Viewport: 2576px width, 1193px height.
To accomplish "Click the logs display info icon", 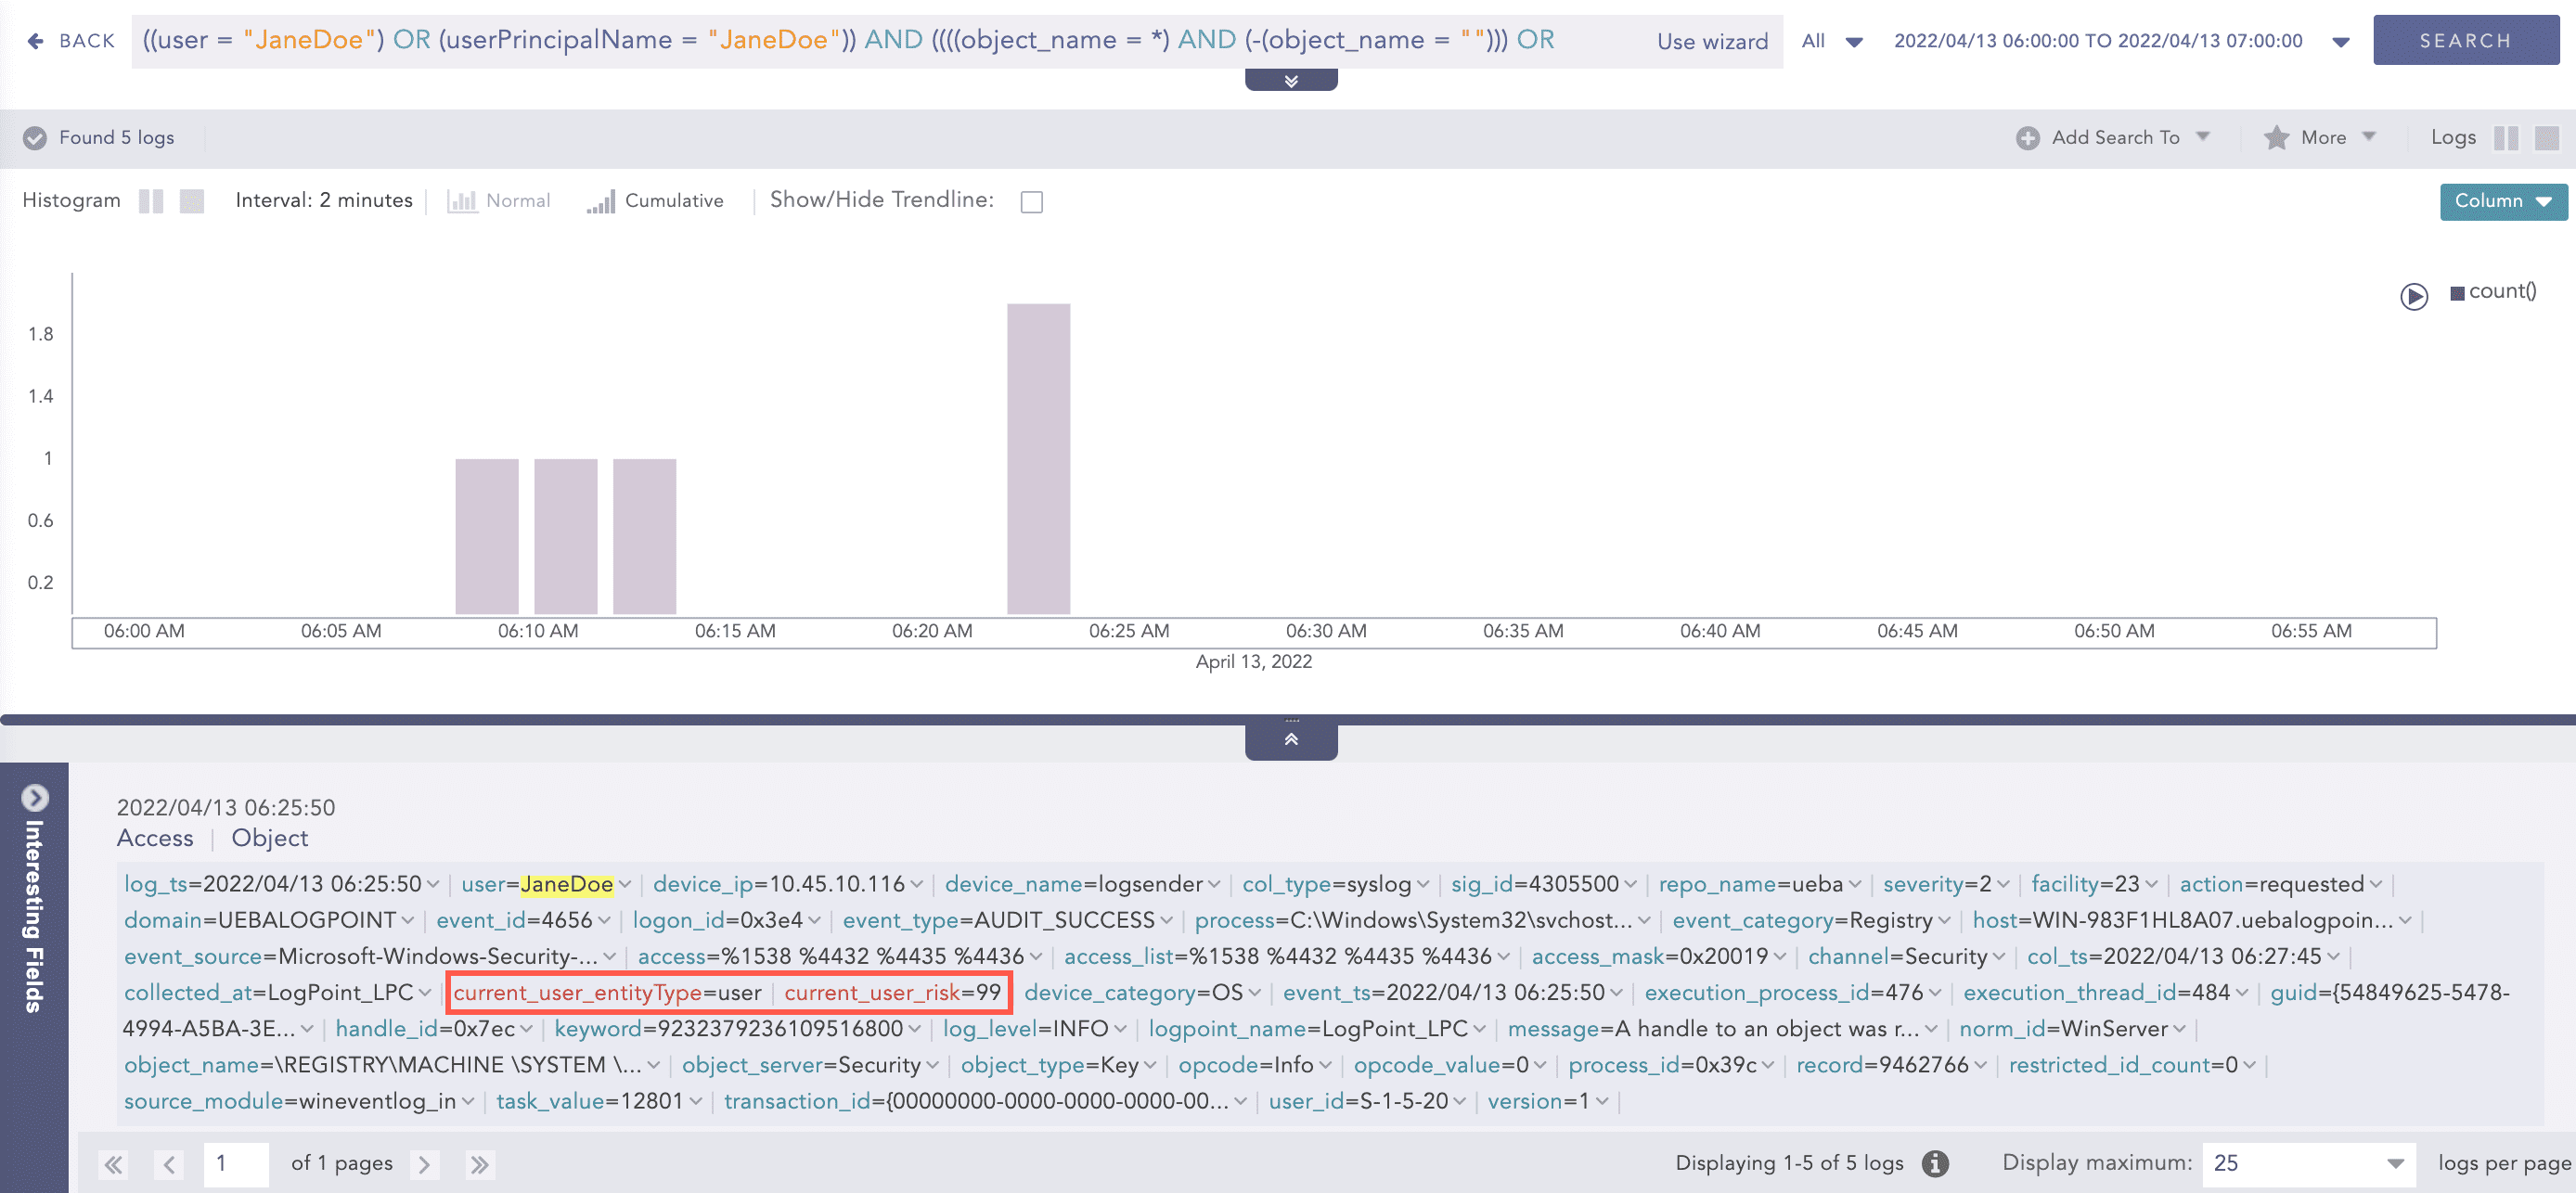I will pos(1935,1163).
